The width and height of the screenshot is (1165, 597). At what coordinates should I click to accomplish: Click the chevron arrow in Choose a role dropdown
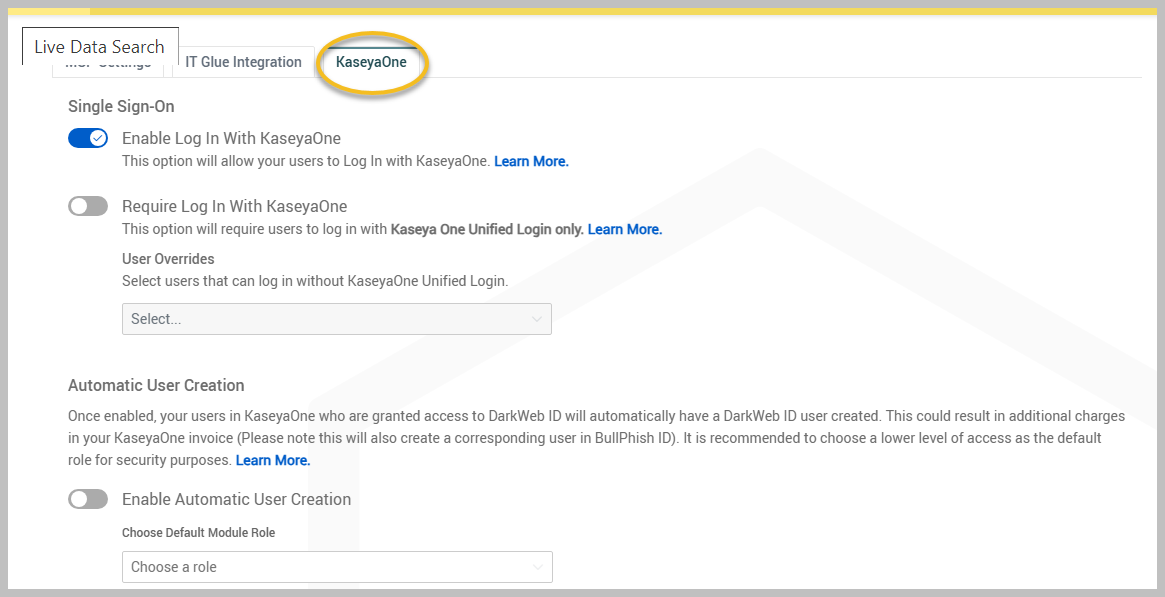coord(538,567)
